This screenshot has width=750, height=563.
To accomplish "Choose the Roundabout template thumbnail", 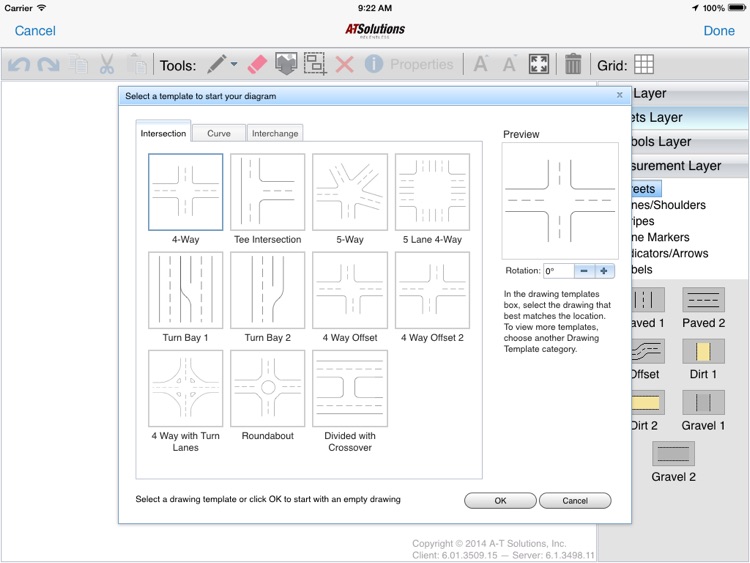I will (x=268, y=388).
